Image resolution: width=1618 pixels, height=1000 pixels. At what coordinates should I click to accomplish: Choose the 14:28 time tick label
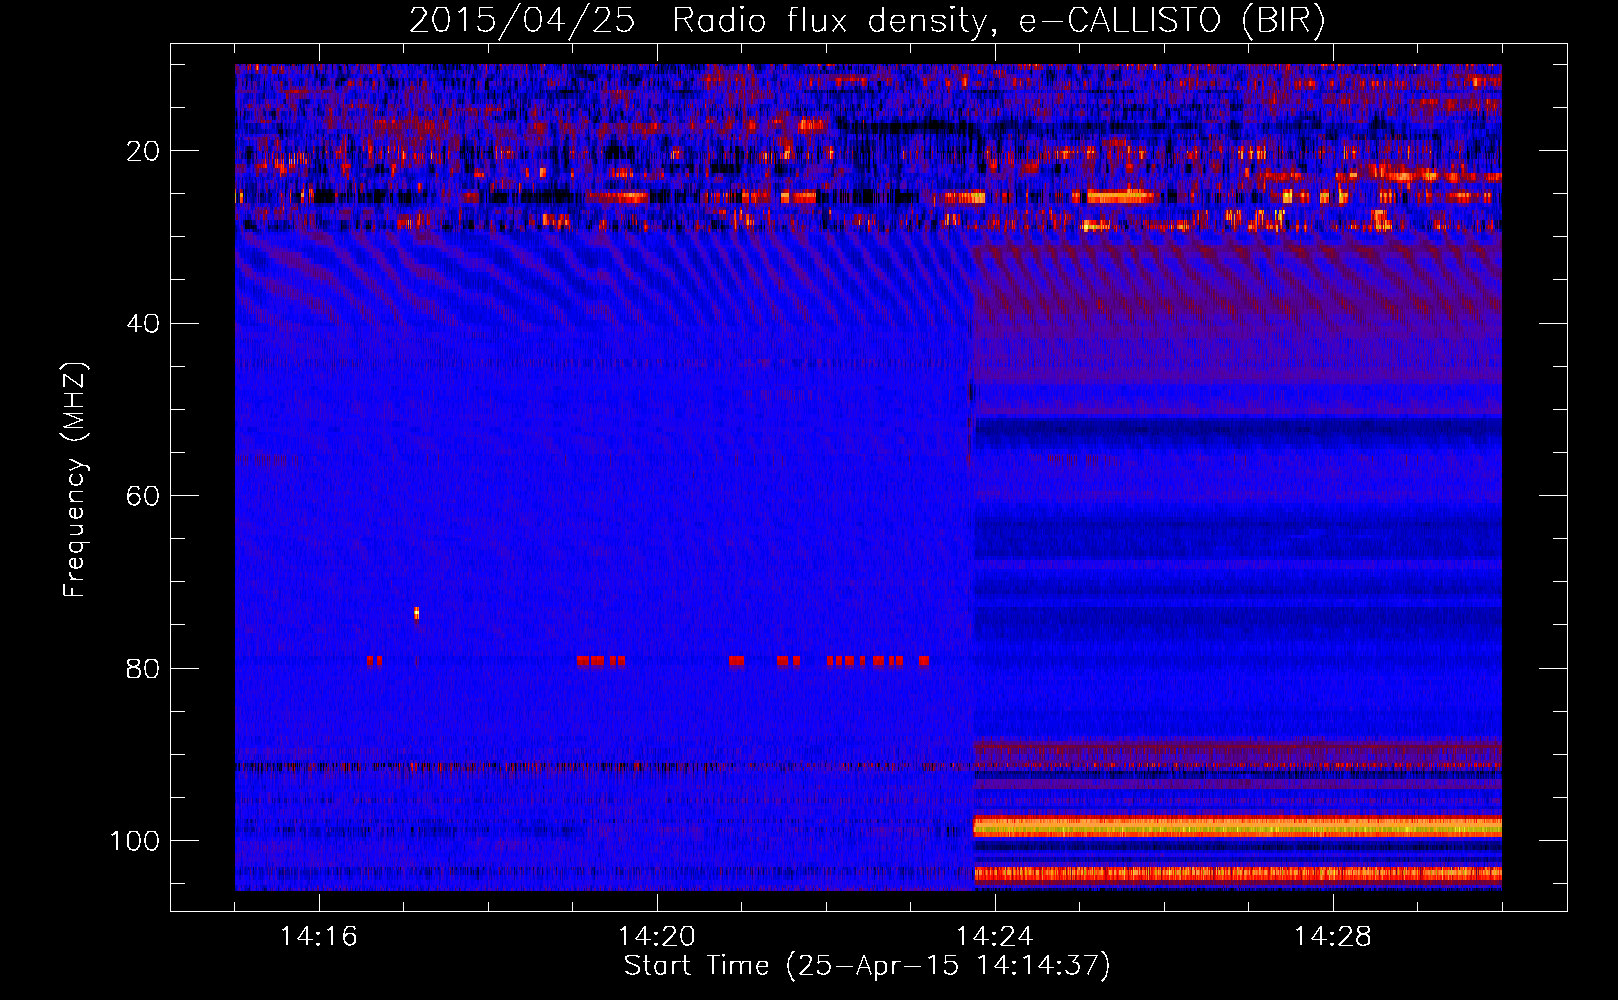[x=1333, y=936]
